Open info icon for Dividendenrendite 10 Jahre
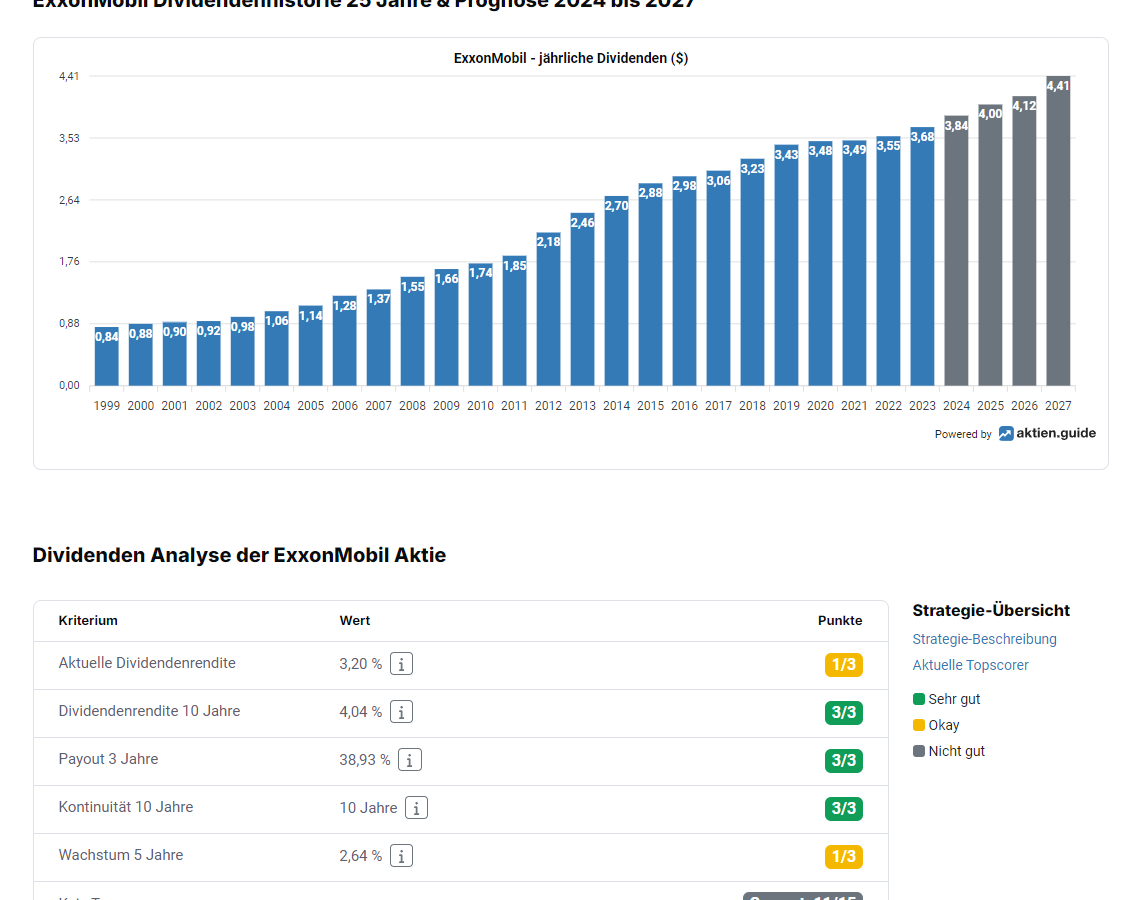Image resolution: width=1137 pixels, height=900 pixels. (401, 711)
